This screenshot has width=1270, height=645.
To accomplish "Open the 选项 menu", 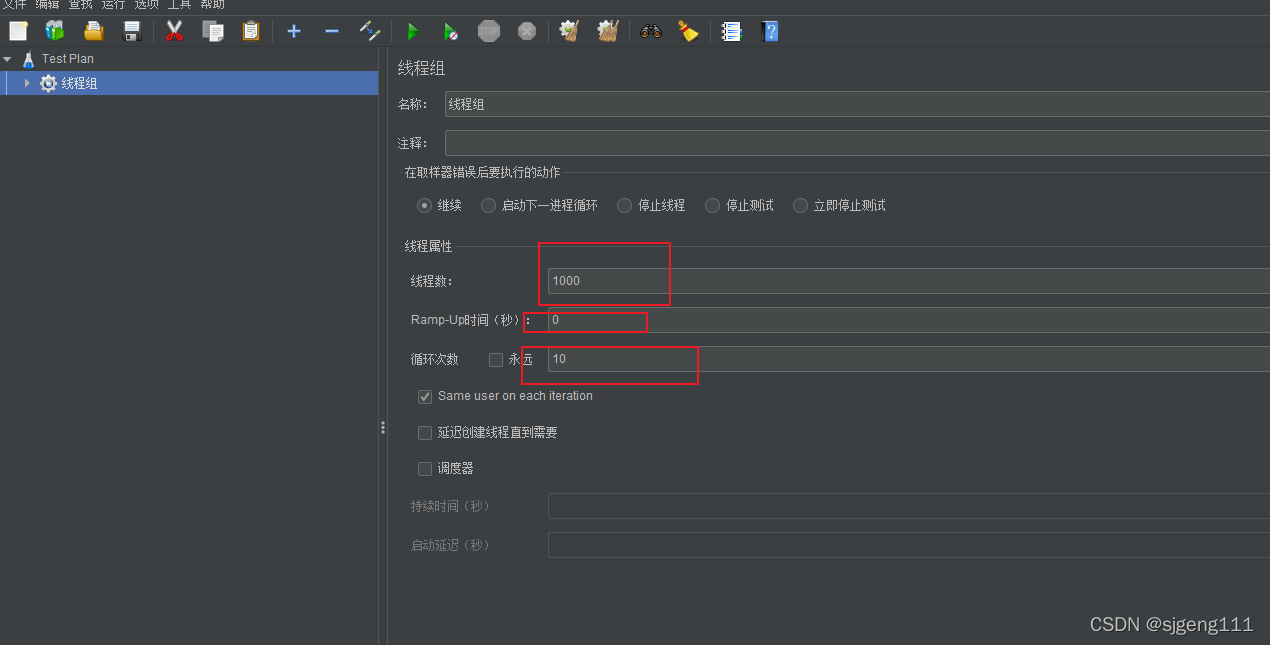I will [146, 4].
